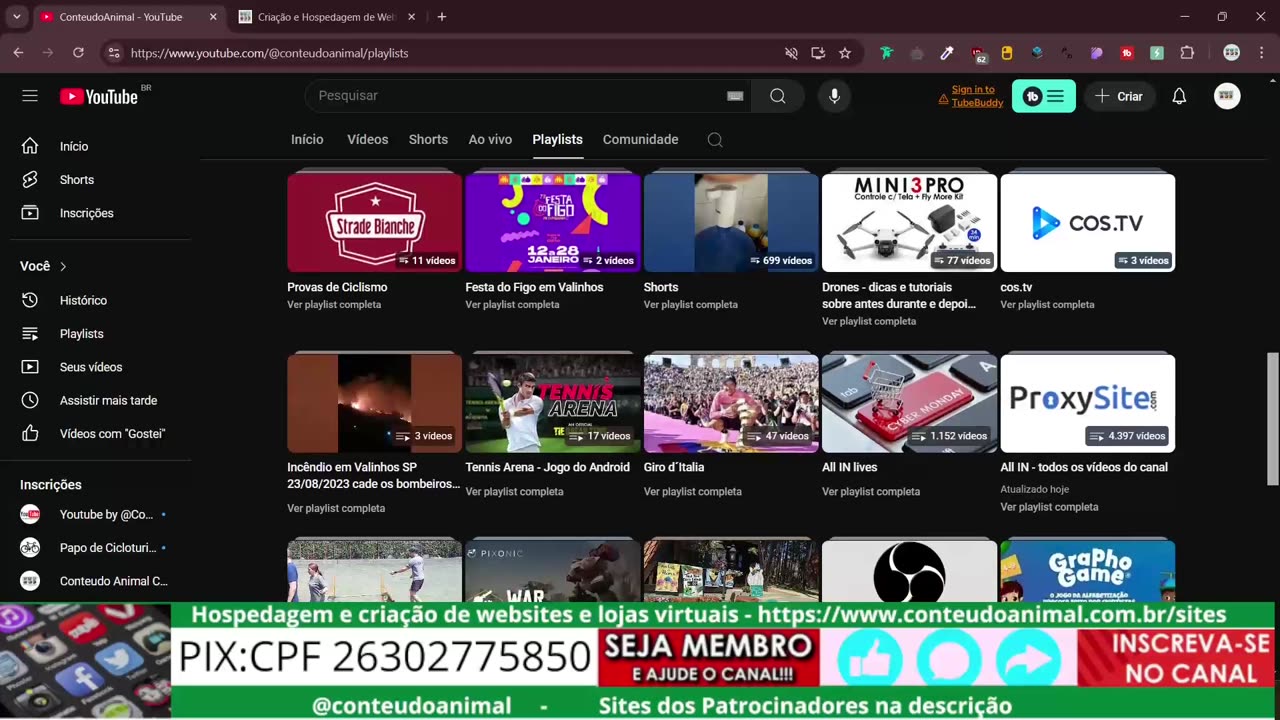Open the Shorts playlist thumbnail with 699 vídeos

coord(731,223)
